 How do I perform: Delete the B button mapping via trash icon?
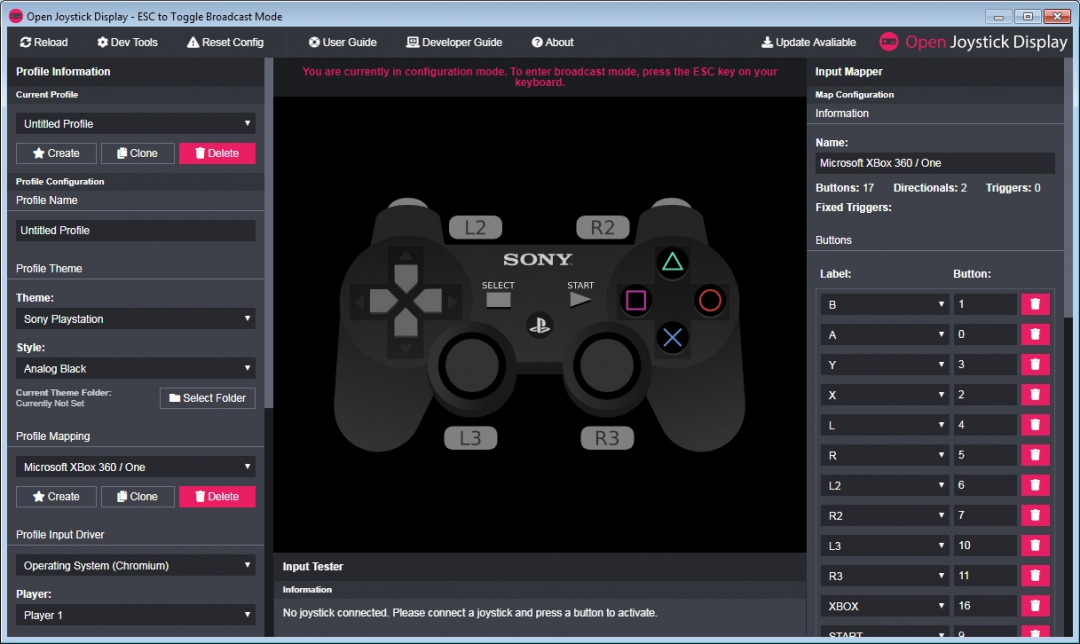coord(1035,303)
